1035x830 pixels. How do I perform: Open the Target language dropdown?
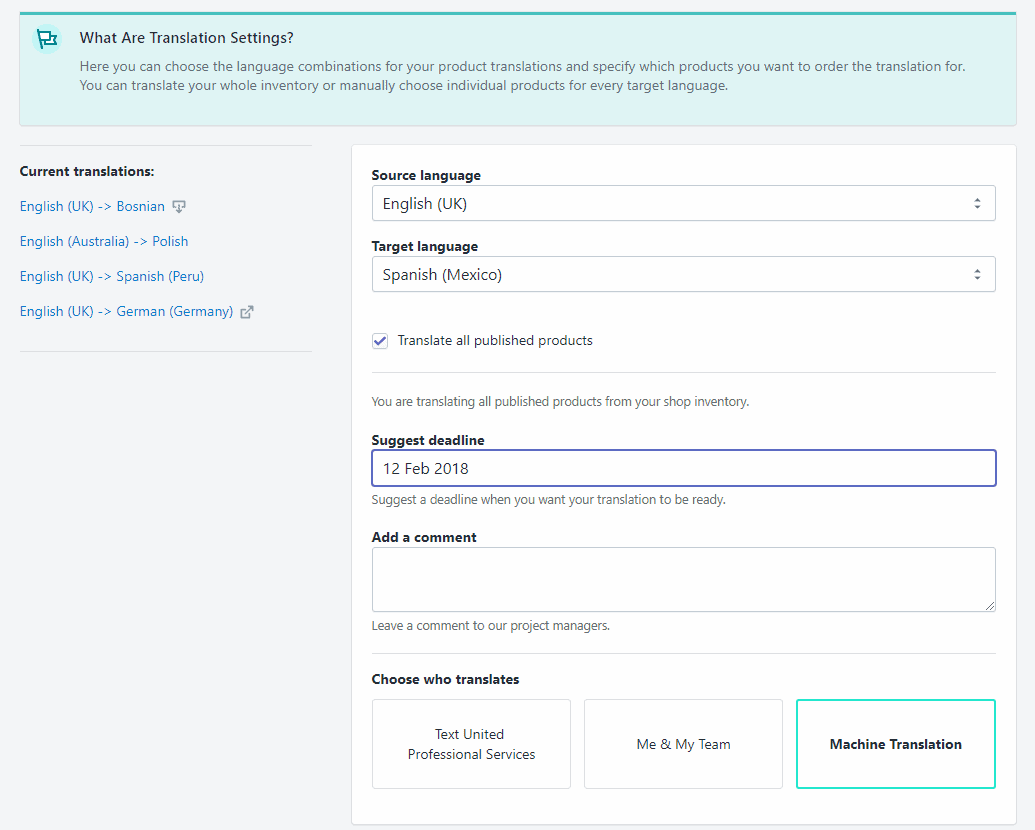[x=683, y=274]
